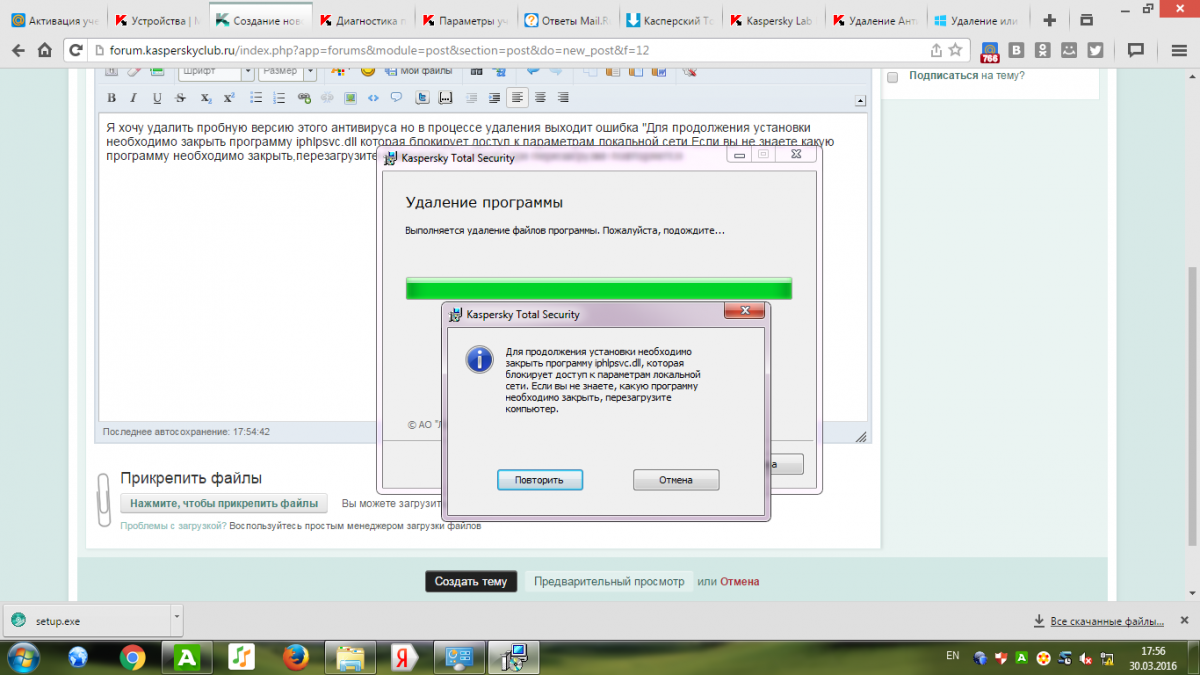Open the Проблемы с загрузкой? link
This screenshot has width=1200, height=675.
[174, 525]
